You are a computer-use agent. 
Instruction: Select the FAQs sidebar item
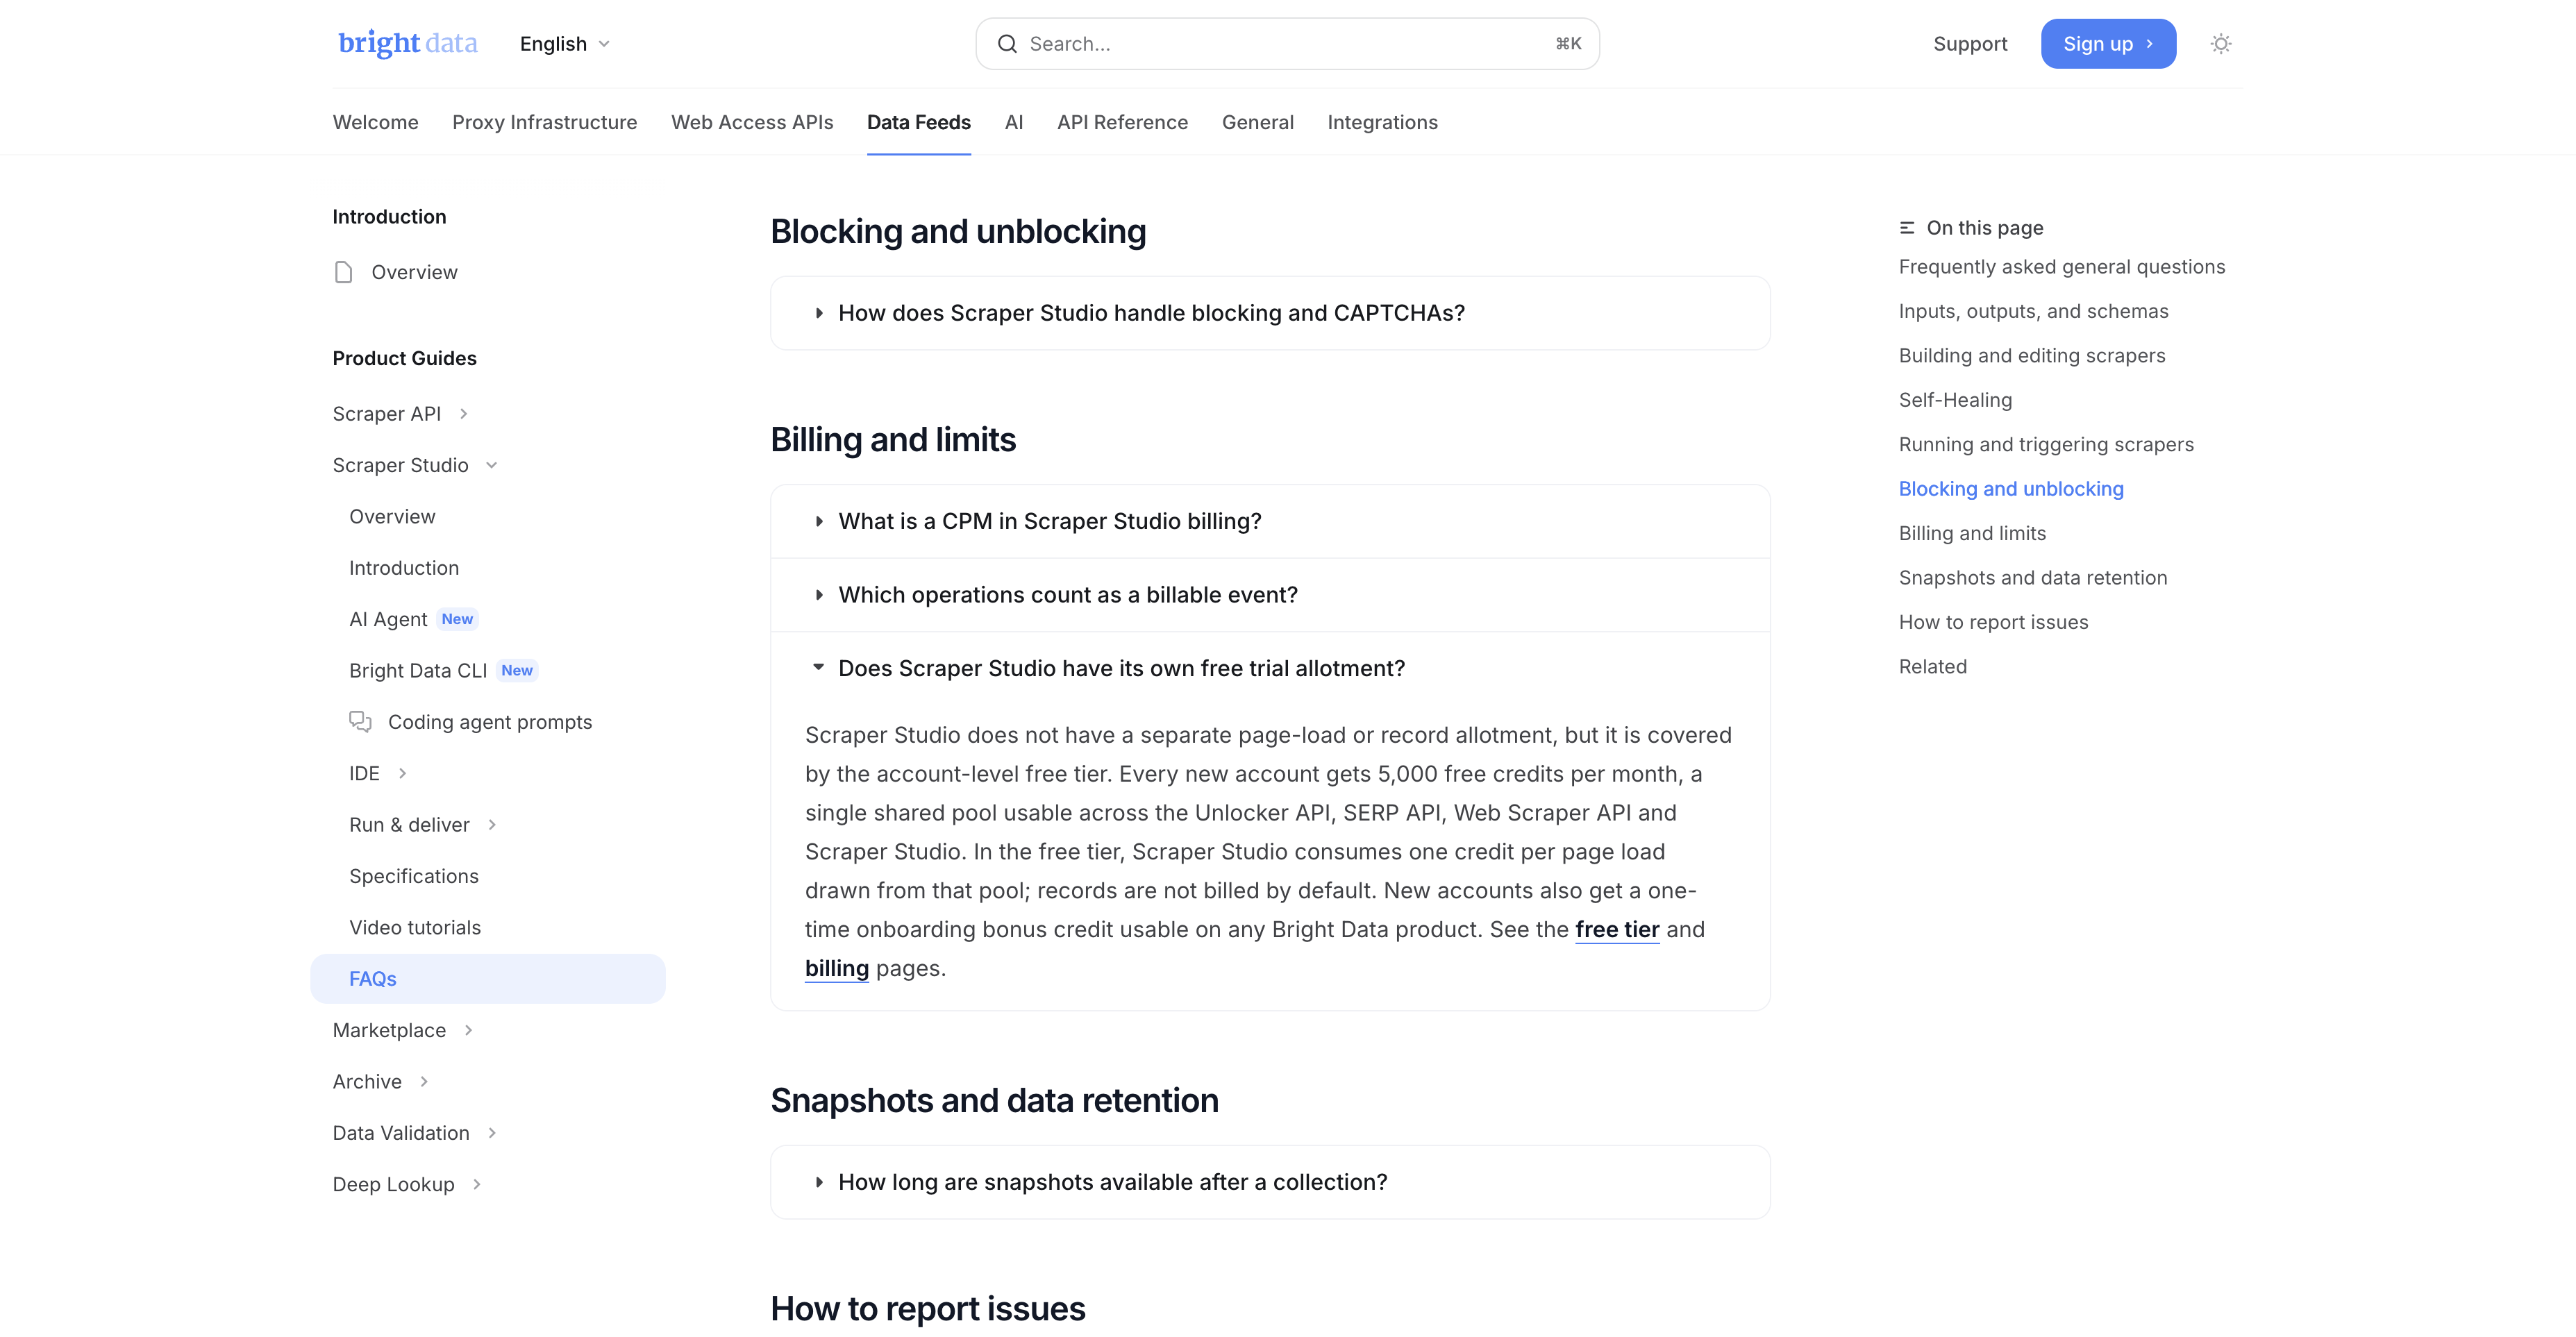[487, 979]
